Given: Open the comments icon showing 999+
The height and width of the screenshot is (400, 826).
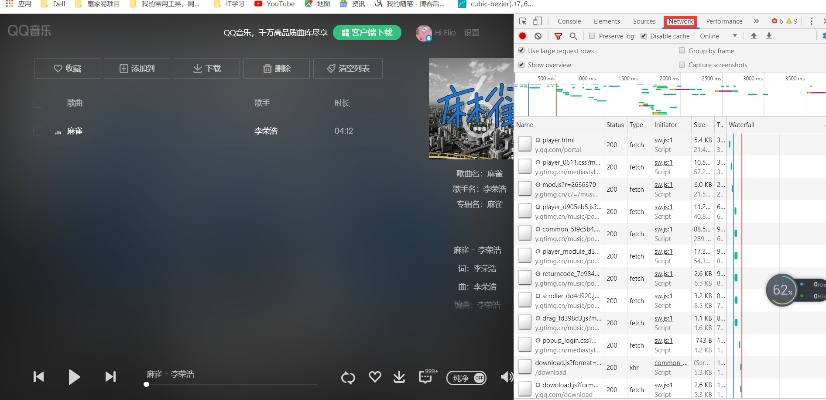Looking at the screenshot, I should click(426, 377).
